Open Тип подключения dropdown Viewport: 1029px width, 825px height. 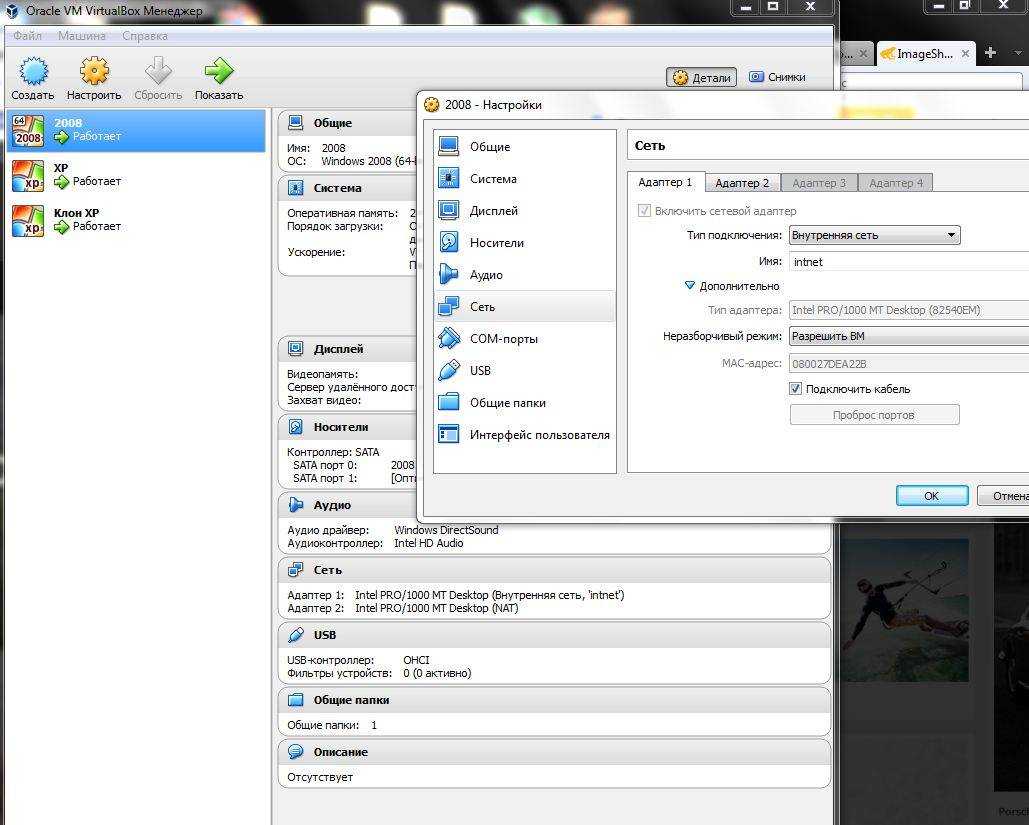pos(875,235)
